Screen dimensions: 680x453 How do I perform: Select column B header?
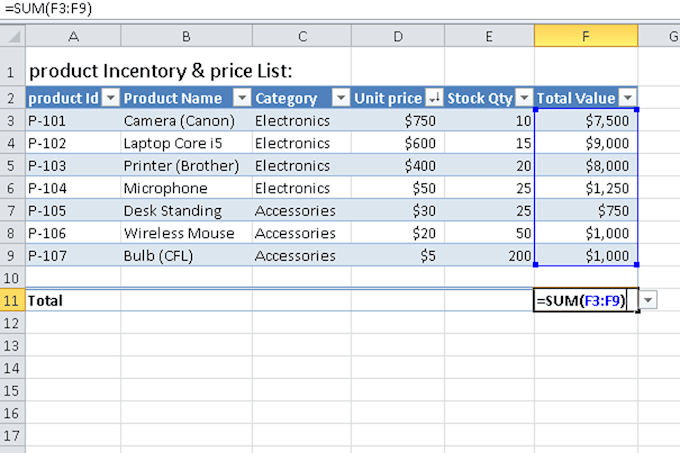[186, 36]
